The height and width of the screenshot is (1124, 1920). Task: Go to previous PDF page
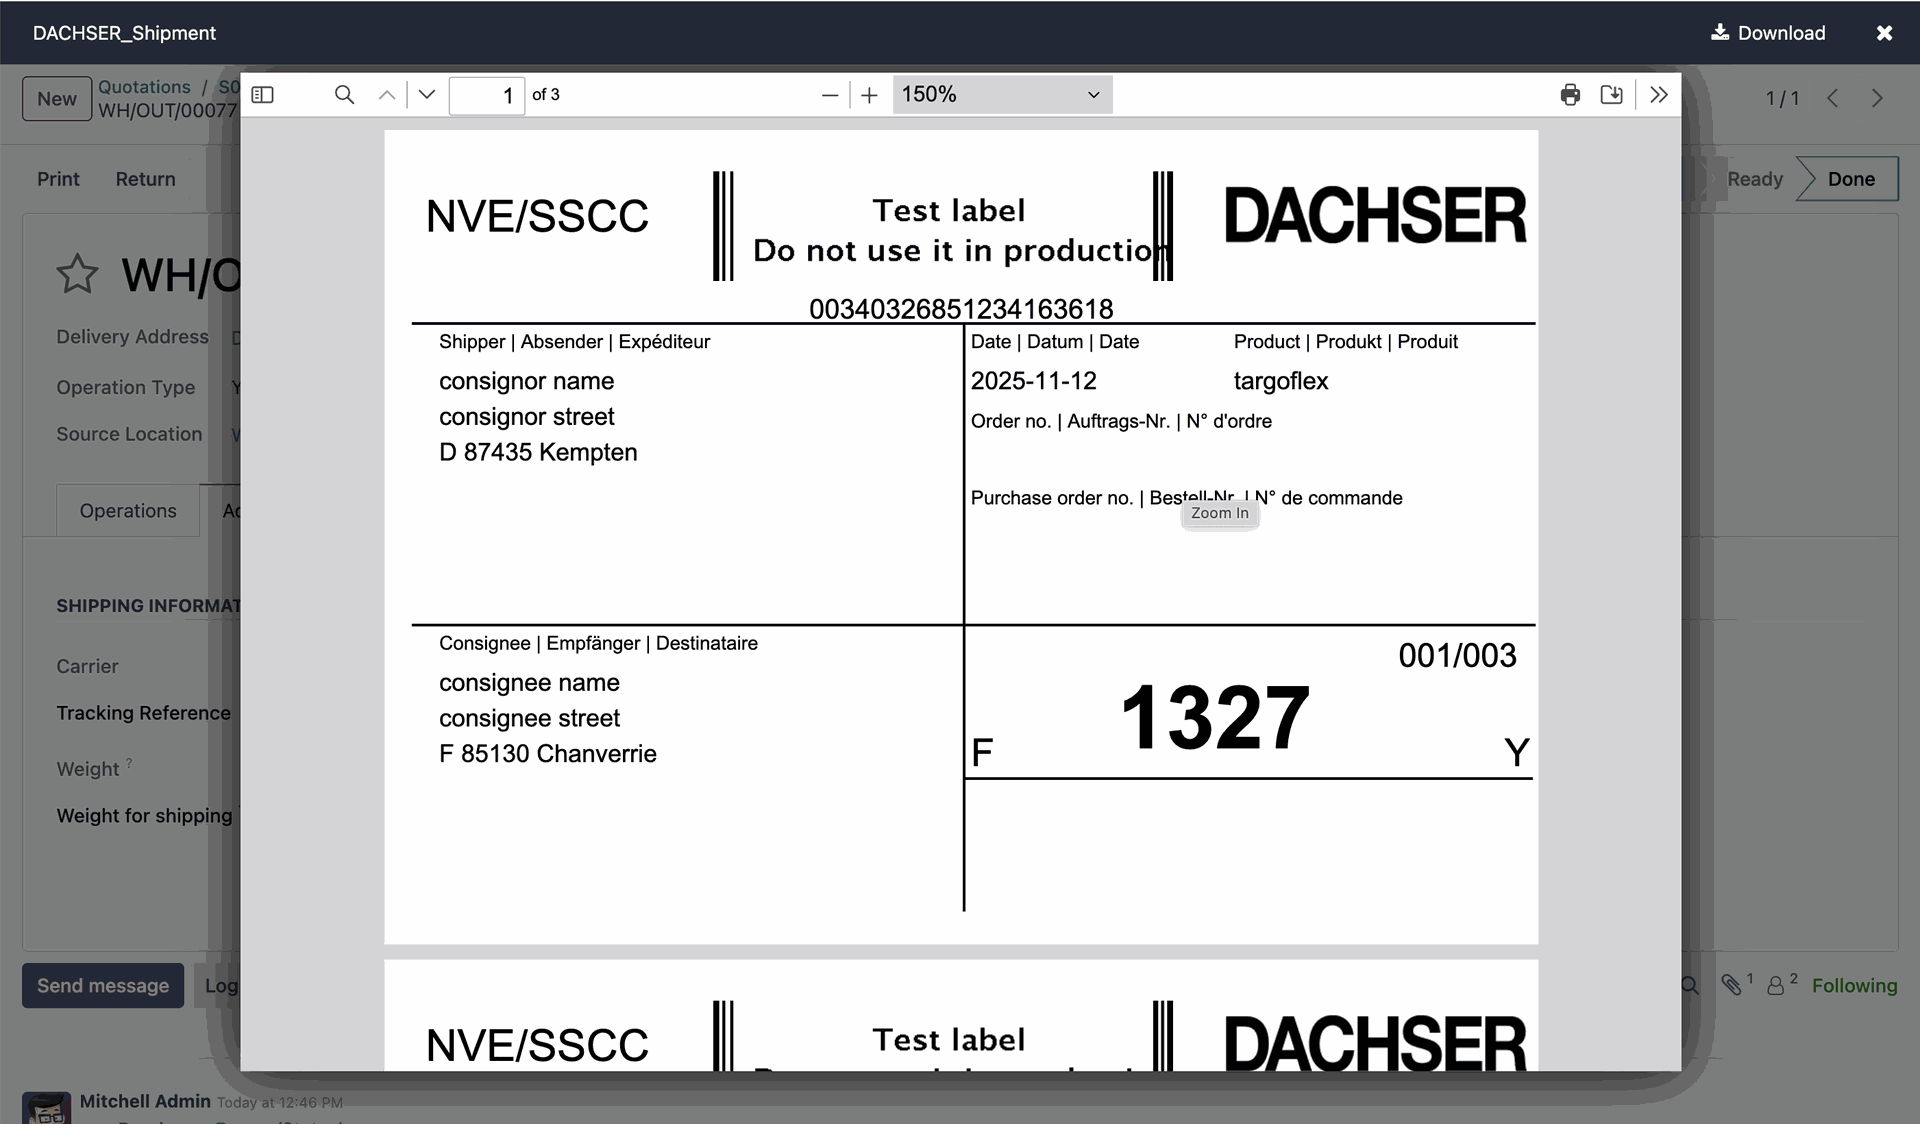(x=387, y=95)
